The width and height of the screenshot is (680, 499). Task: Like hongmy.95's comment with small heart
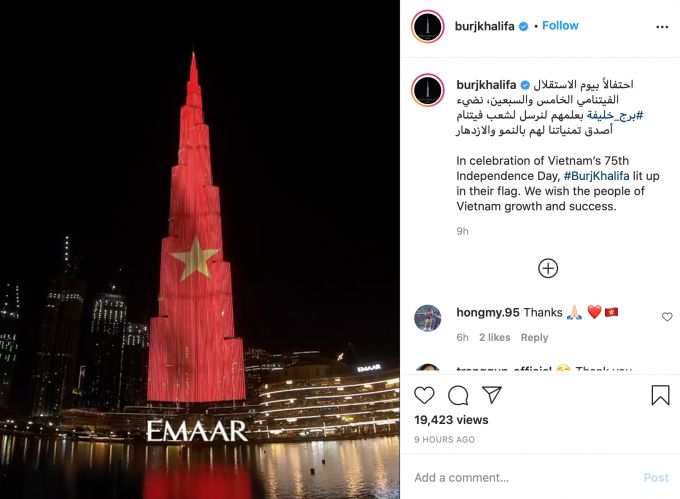[667, 317]
